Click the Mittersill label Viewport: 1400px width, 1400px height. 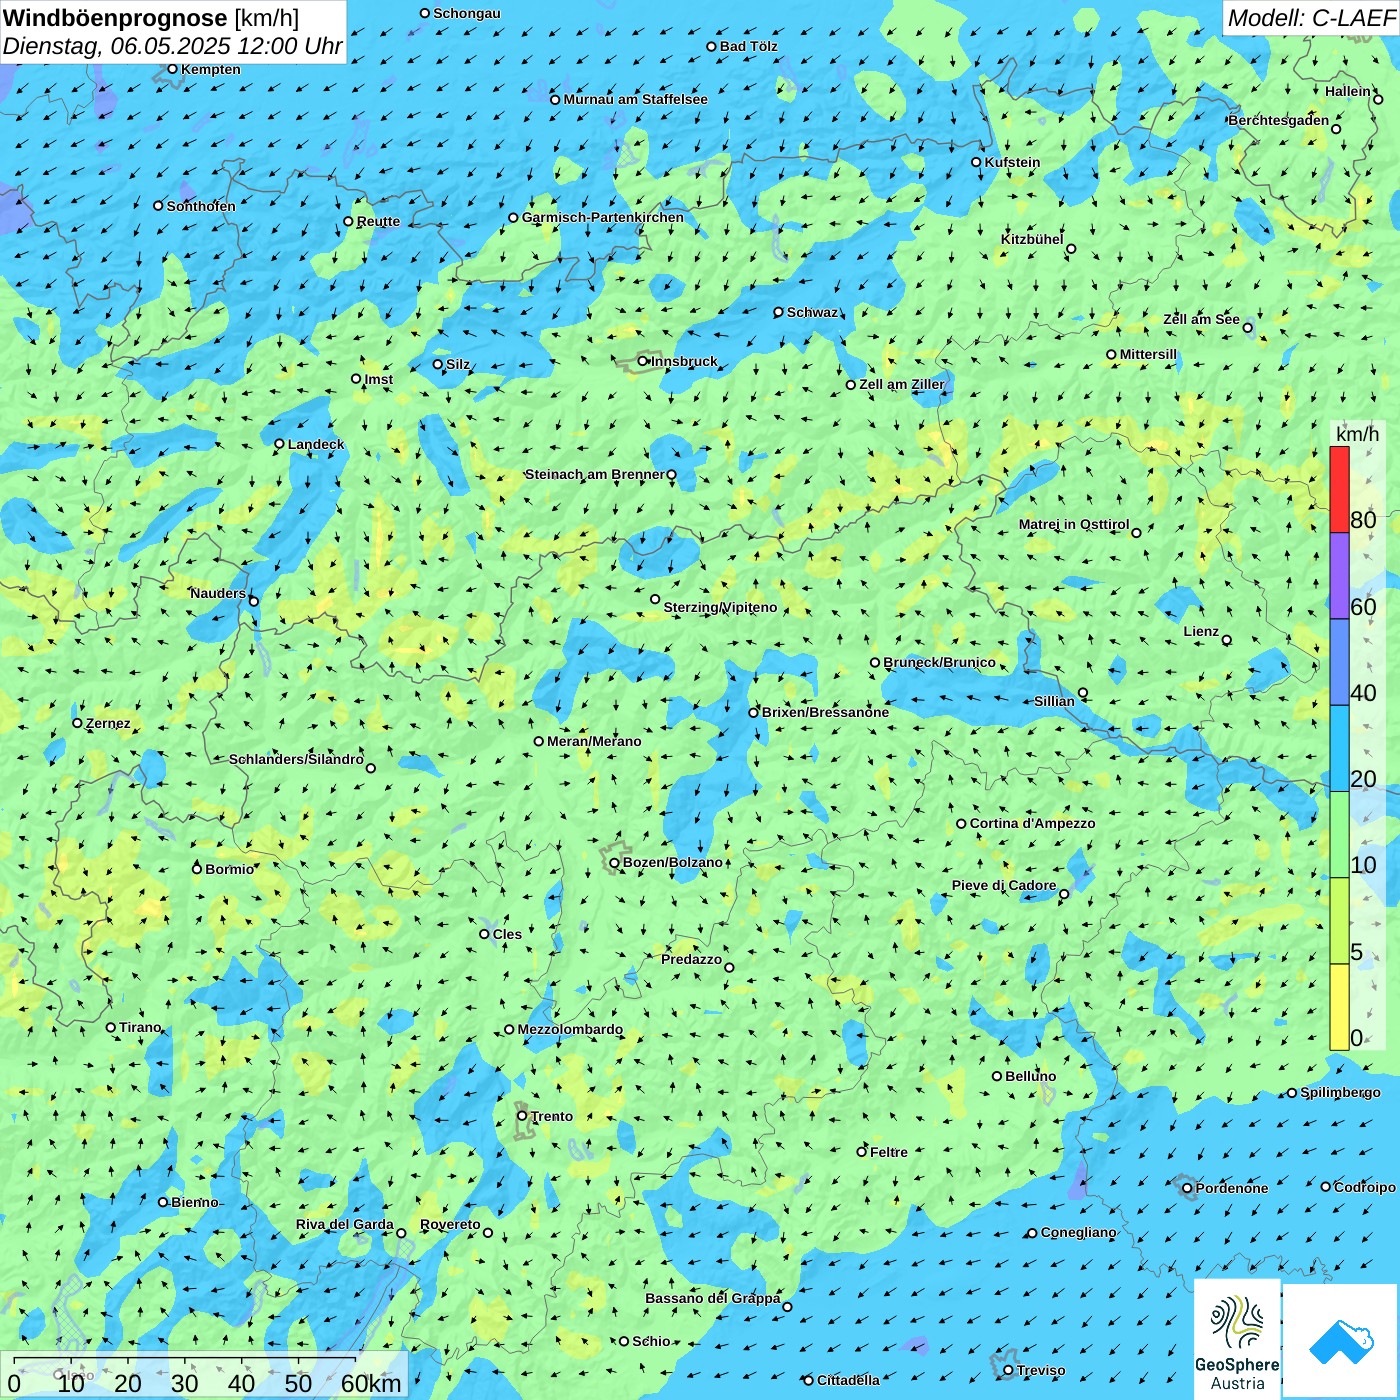[x=1148, y=354]
